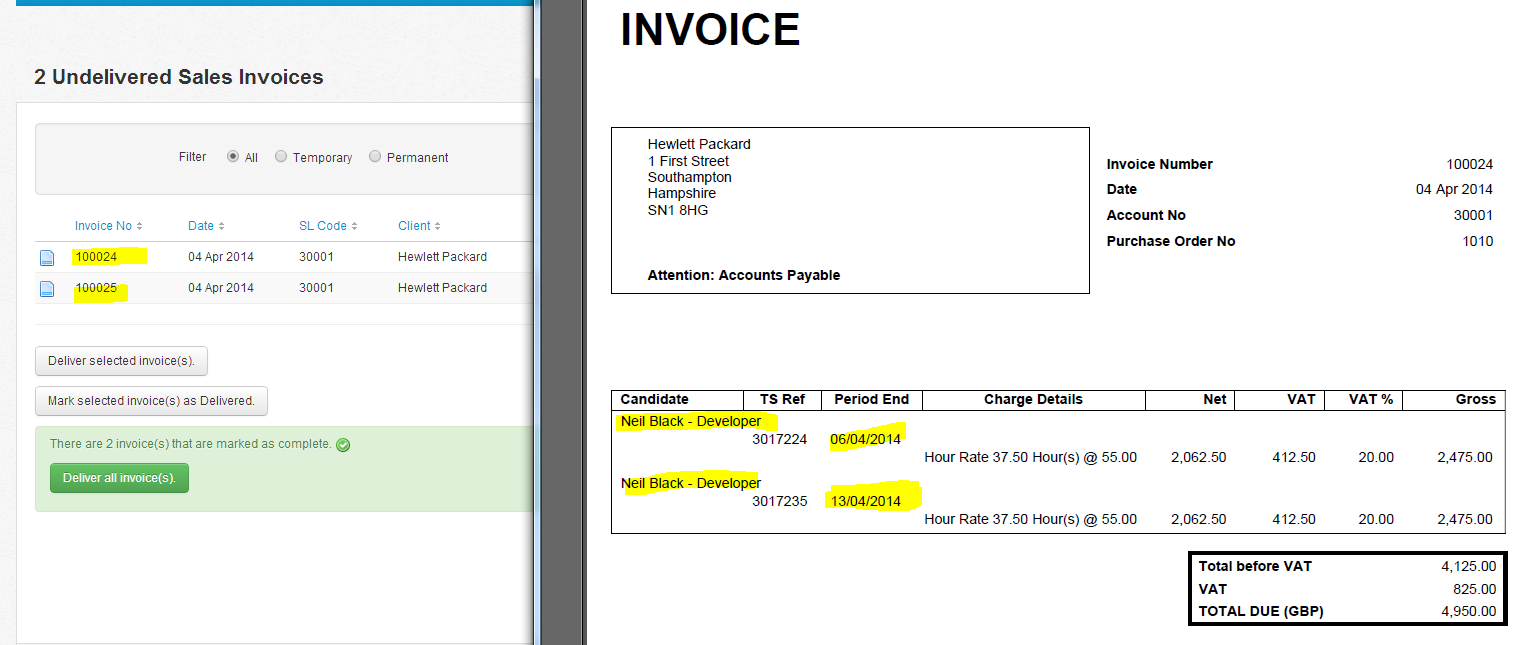
Task: Click date 04 Apr 2014 in 100024 row
Action: 221,257
